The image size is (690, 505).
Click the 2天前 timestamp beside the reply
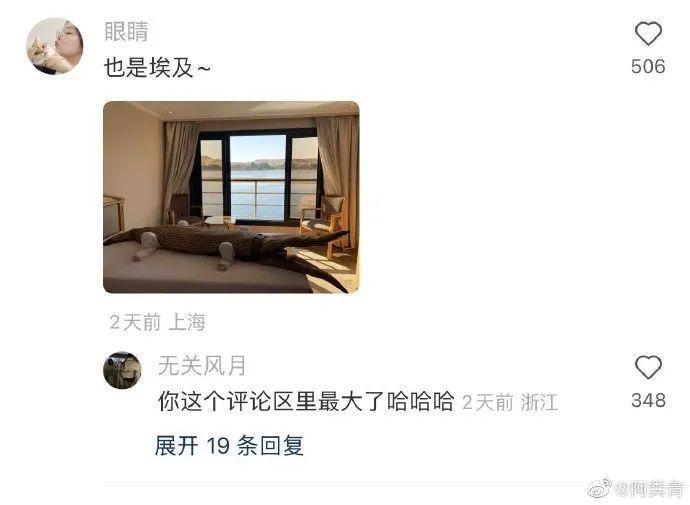tap(488, 402)
